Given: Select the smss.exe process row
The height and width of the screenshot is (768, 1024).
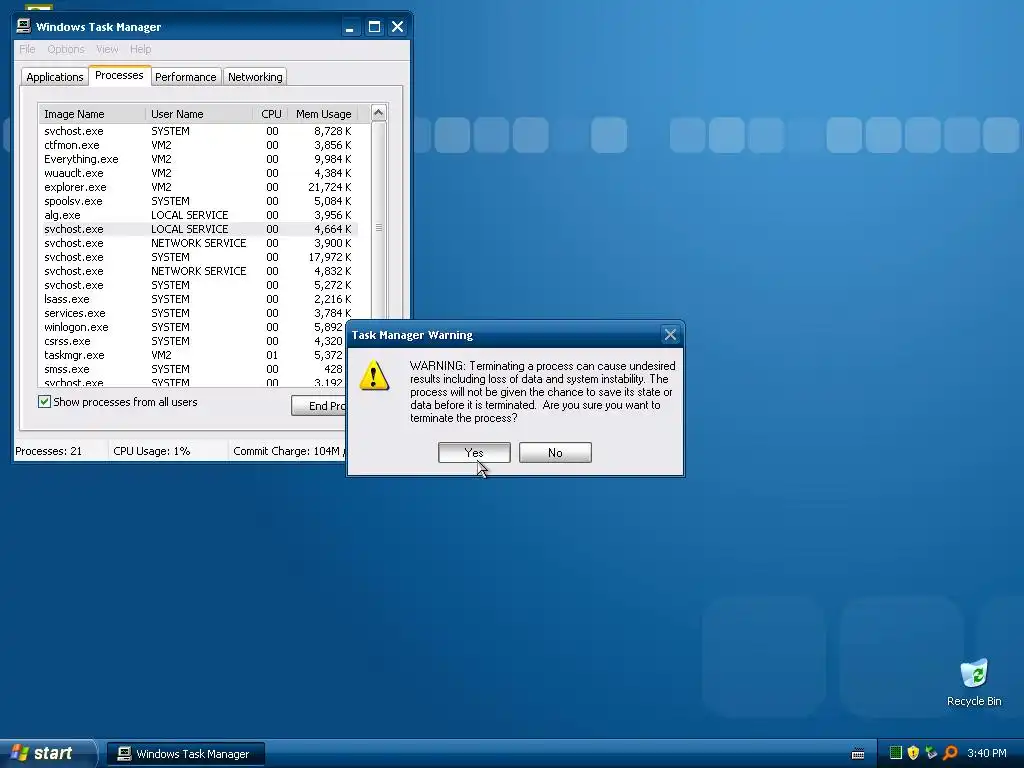Looking at the screenshot, I should pos(193,369).
